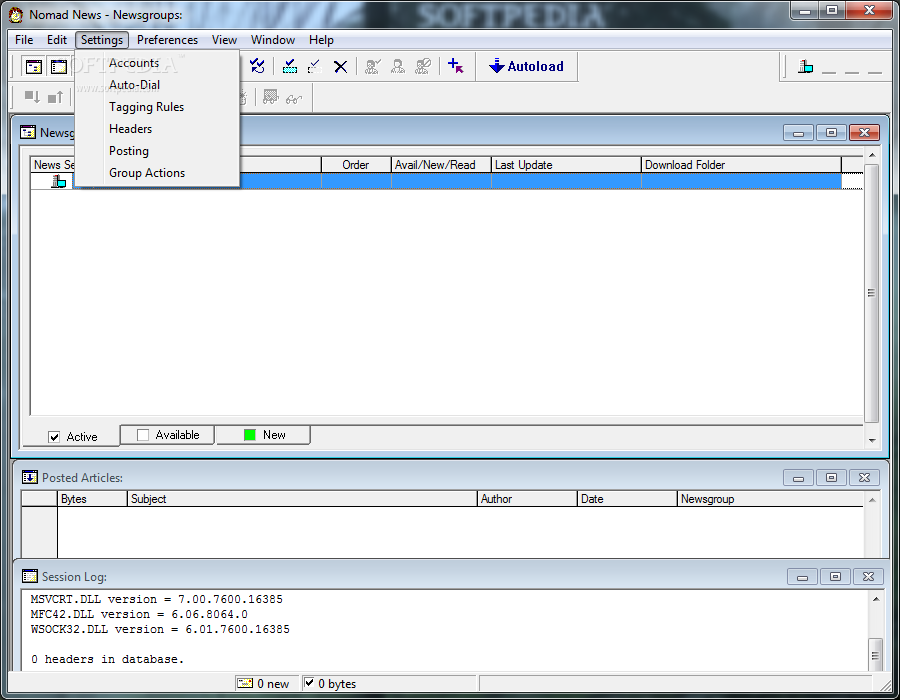Open the Window menu
Screen dimensions: 900x700
[x=273, y=40]
